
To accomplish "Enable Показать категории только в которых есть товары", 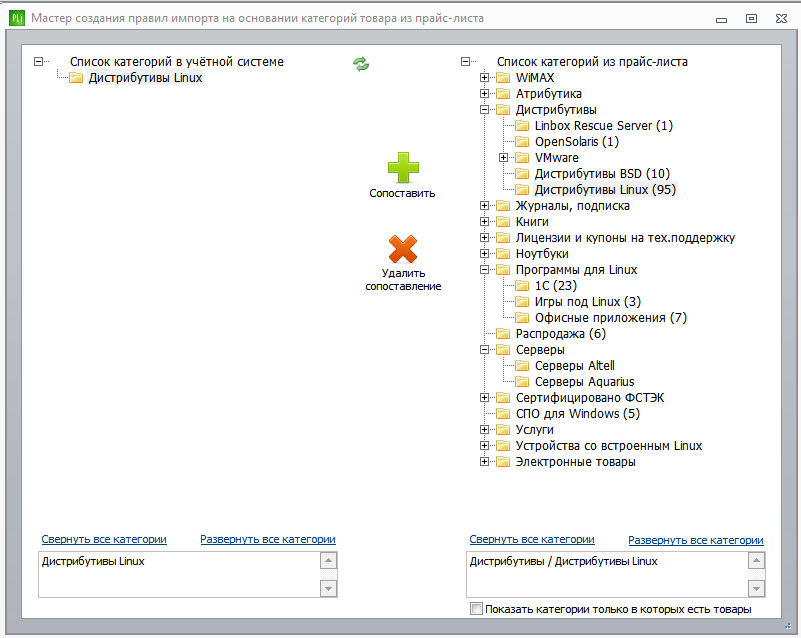I will 476,609.
